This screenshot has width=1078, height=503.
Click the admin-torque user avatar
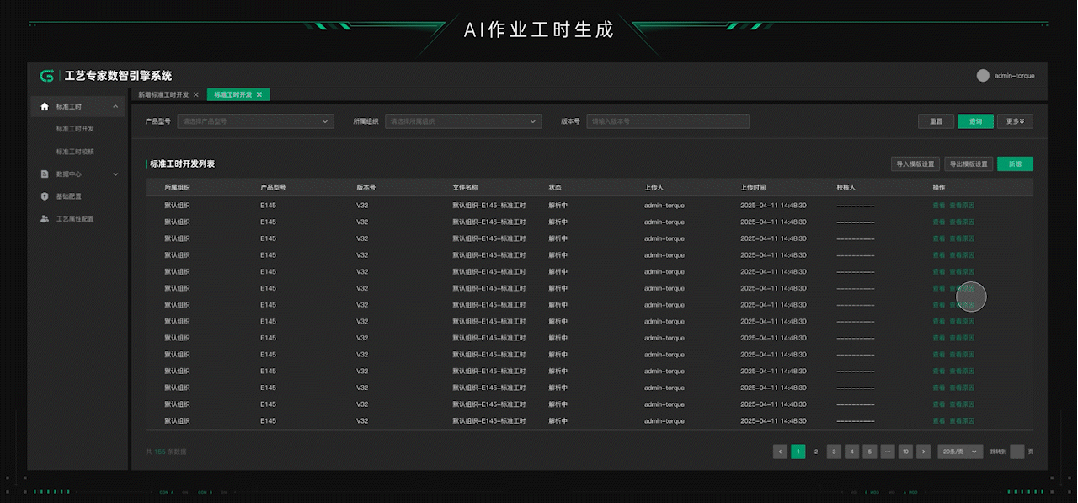pyautogui.click(x=983, y=76)
